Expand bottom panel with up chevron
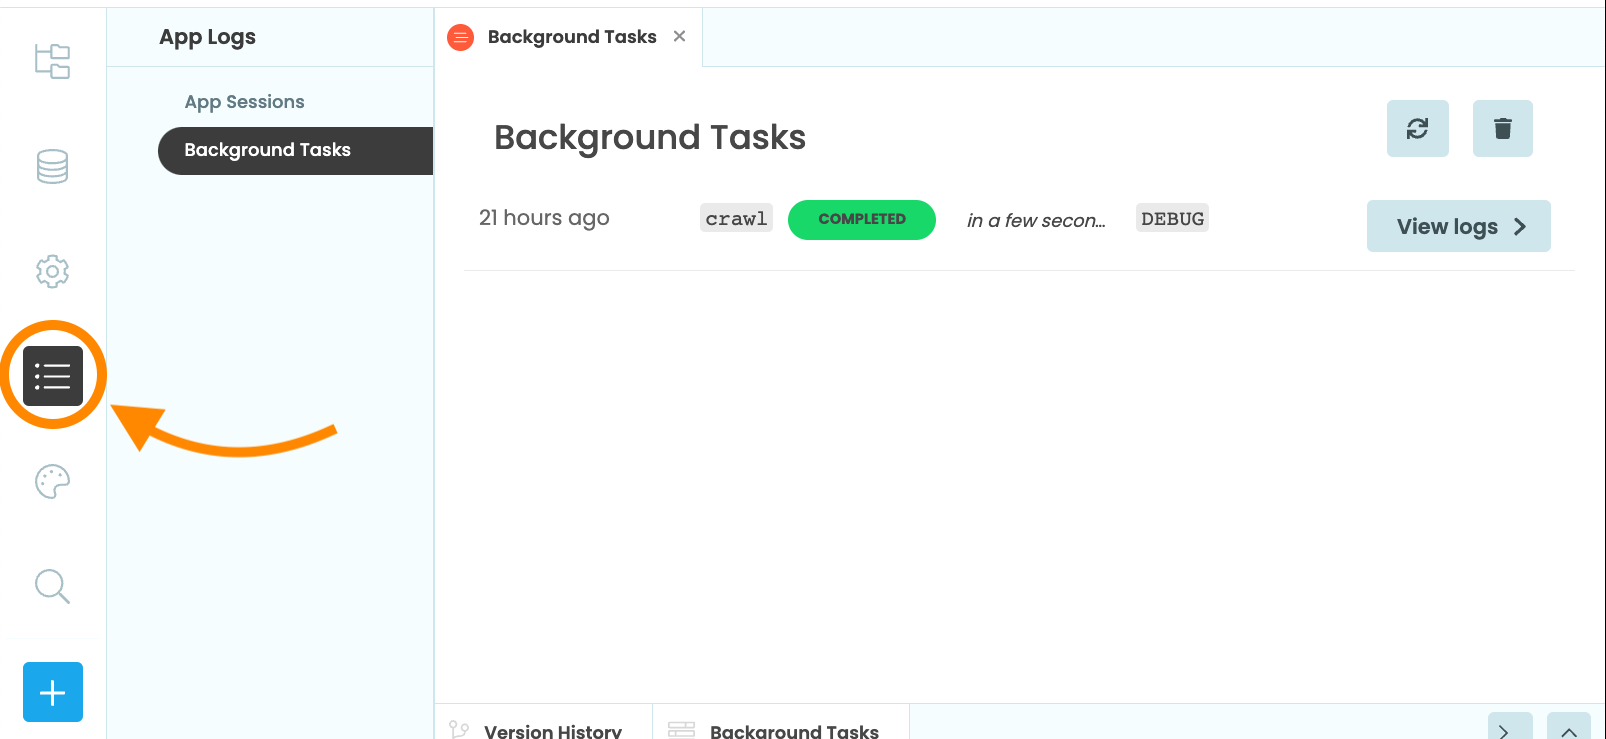Image resolution: width=1606 pixels, height=739 pixels. 1568,730
